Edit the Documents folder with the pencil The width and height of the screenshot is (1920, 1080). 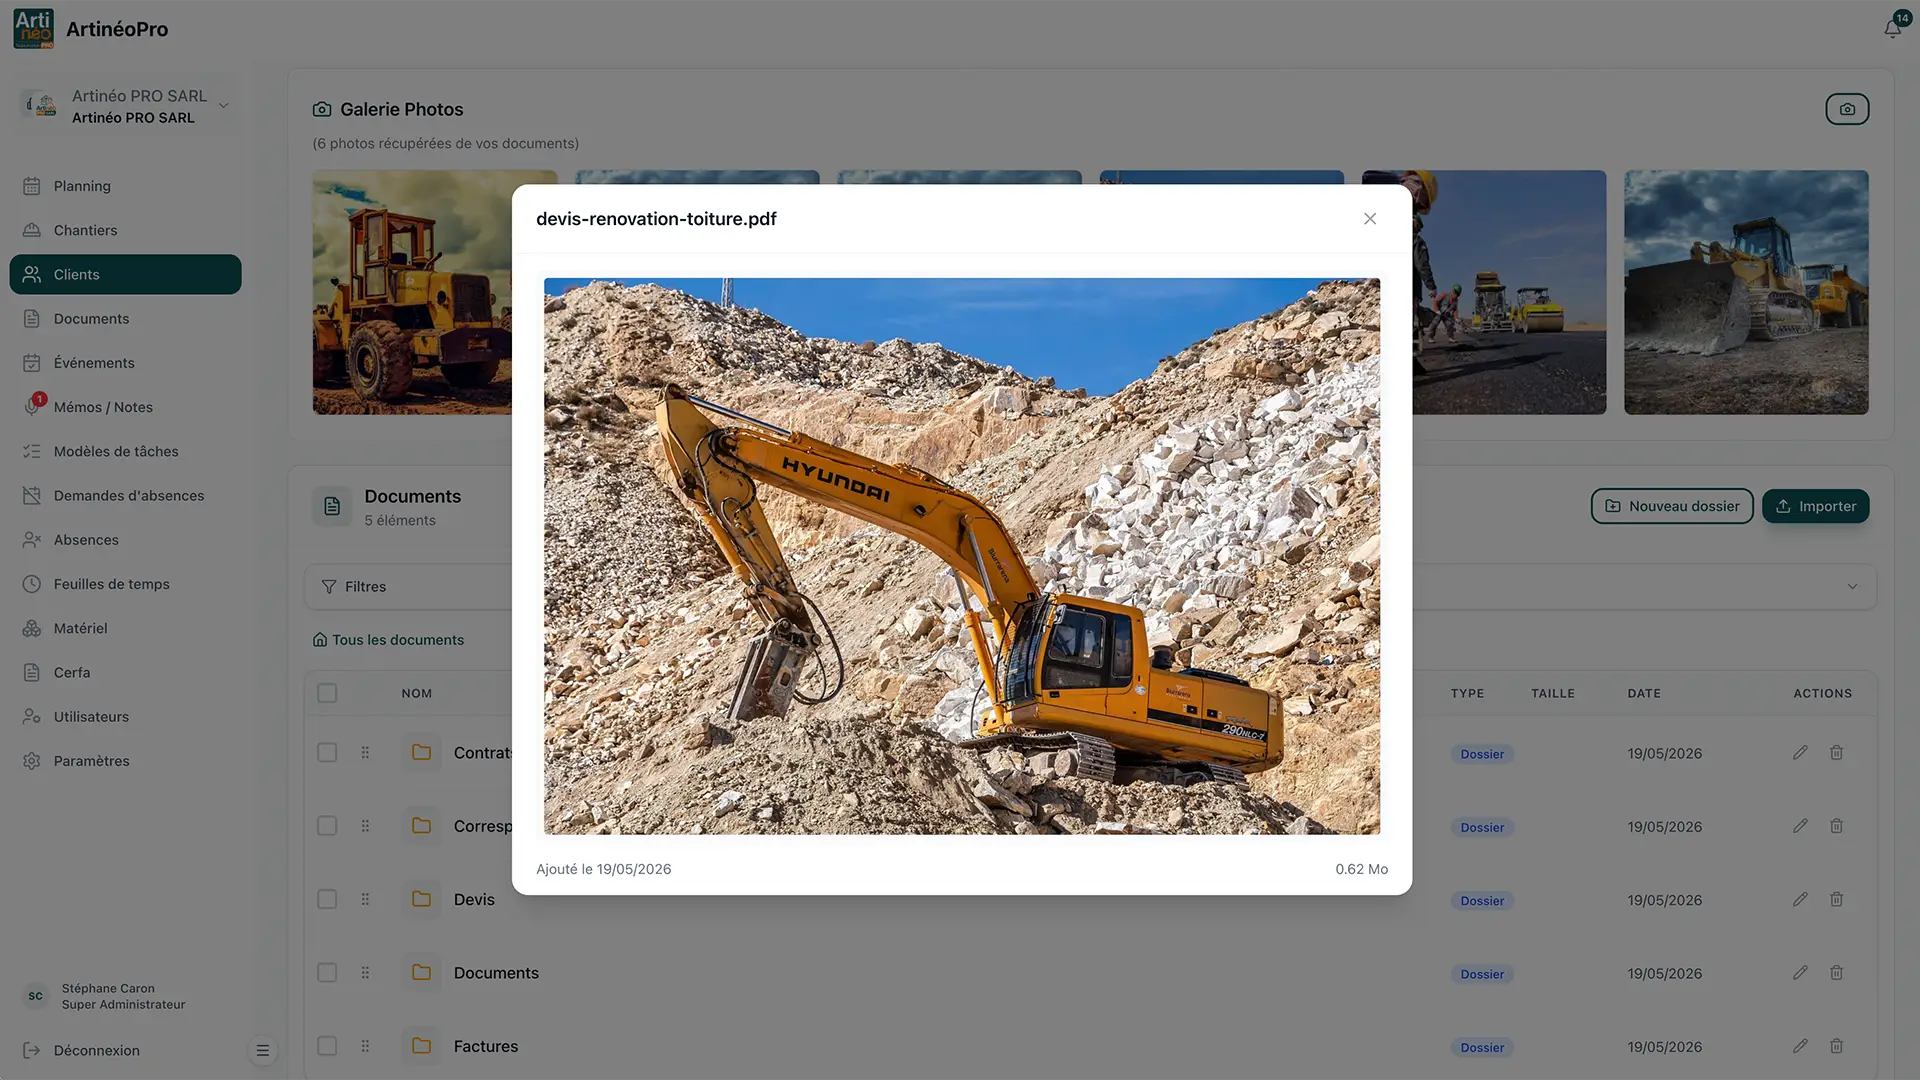tap(1800, 973)
